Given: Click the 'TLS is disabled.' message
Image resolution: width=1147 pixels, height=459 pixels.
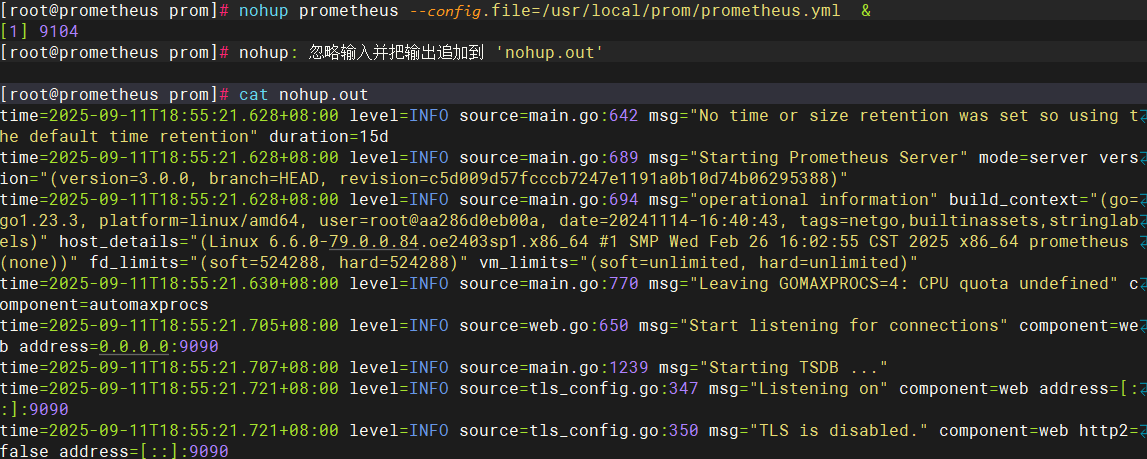Looking at the screenshot, I should pos(843,430).
